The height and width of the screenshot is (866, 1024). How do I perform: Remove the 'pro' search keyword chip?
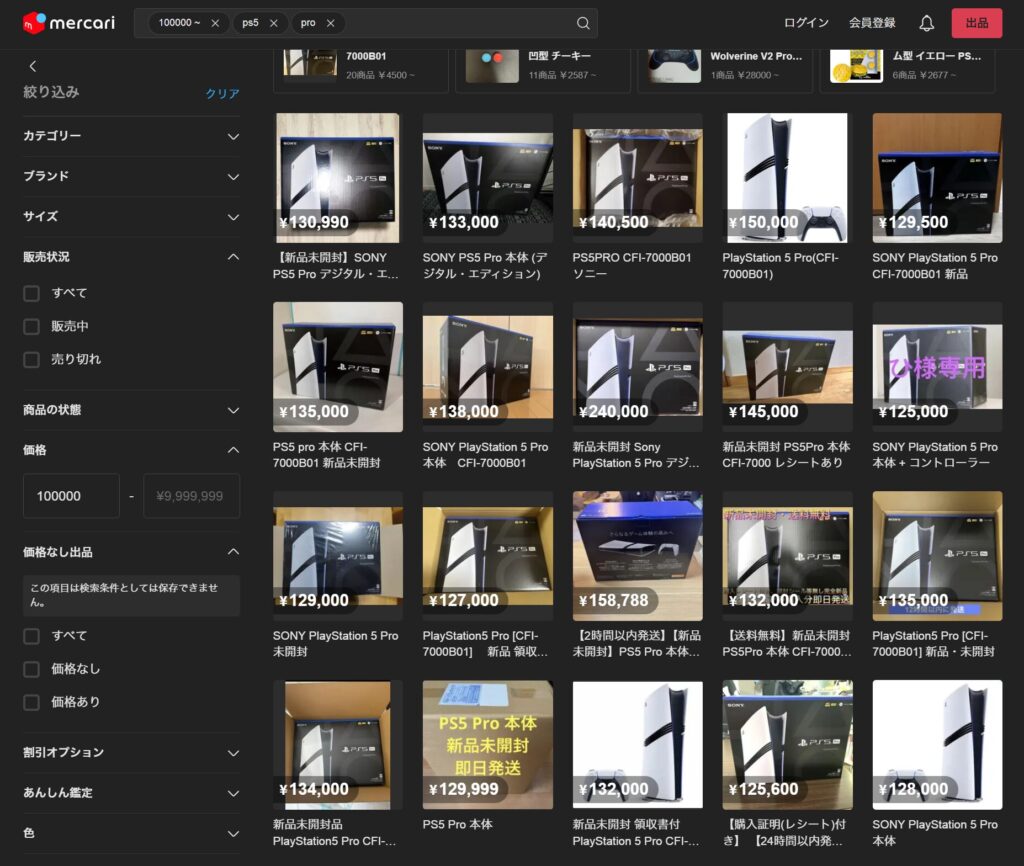[x=330, y=23]
